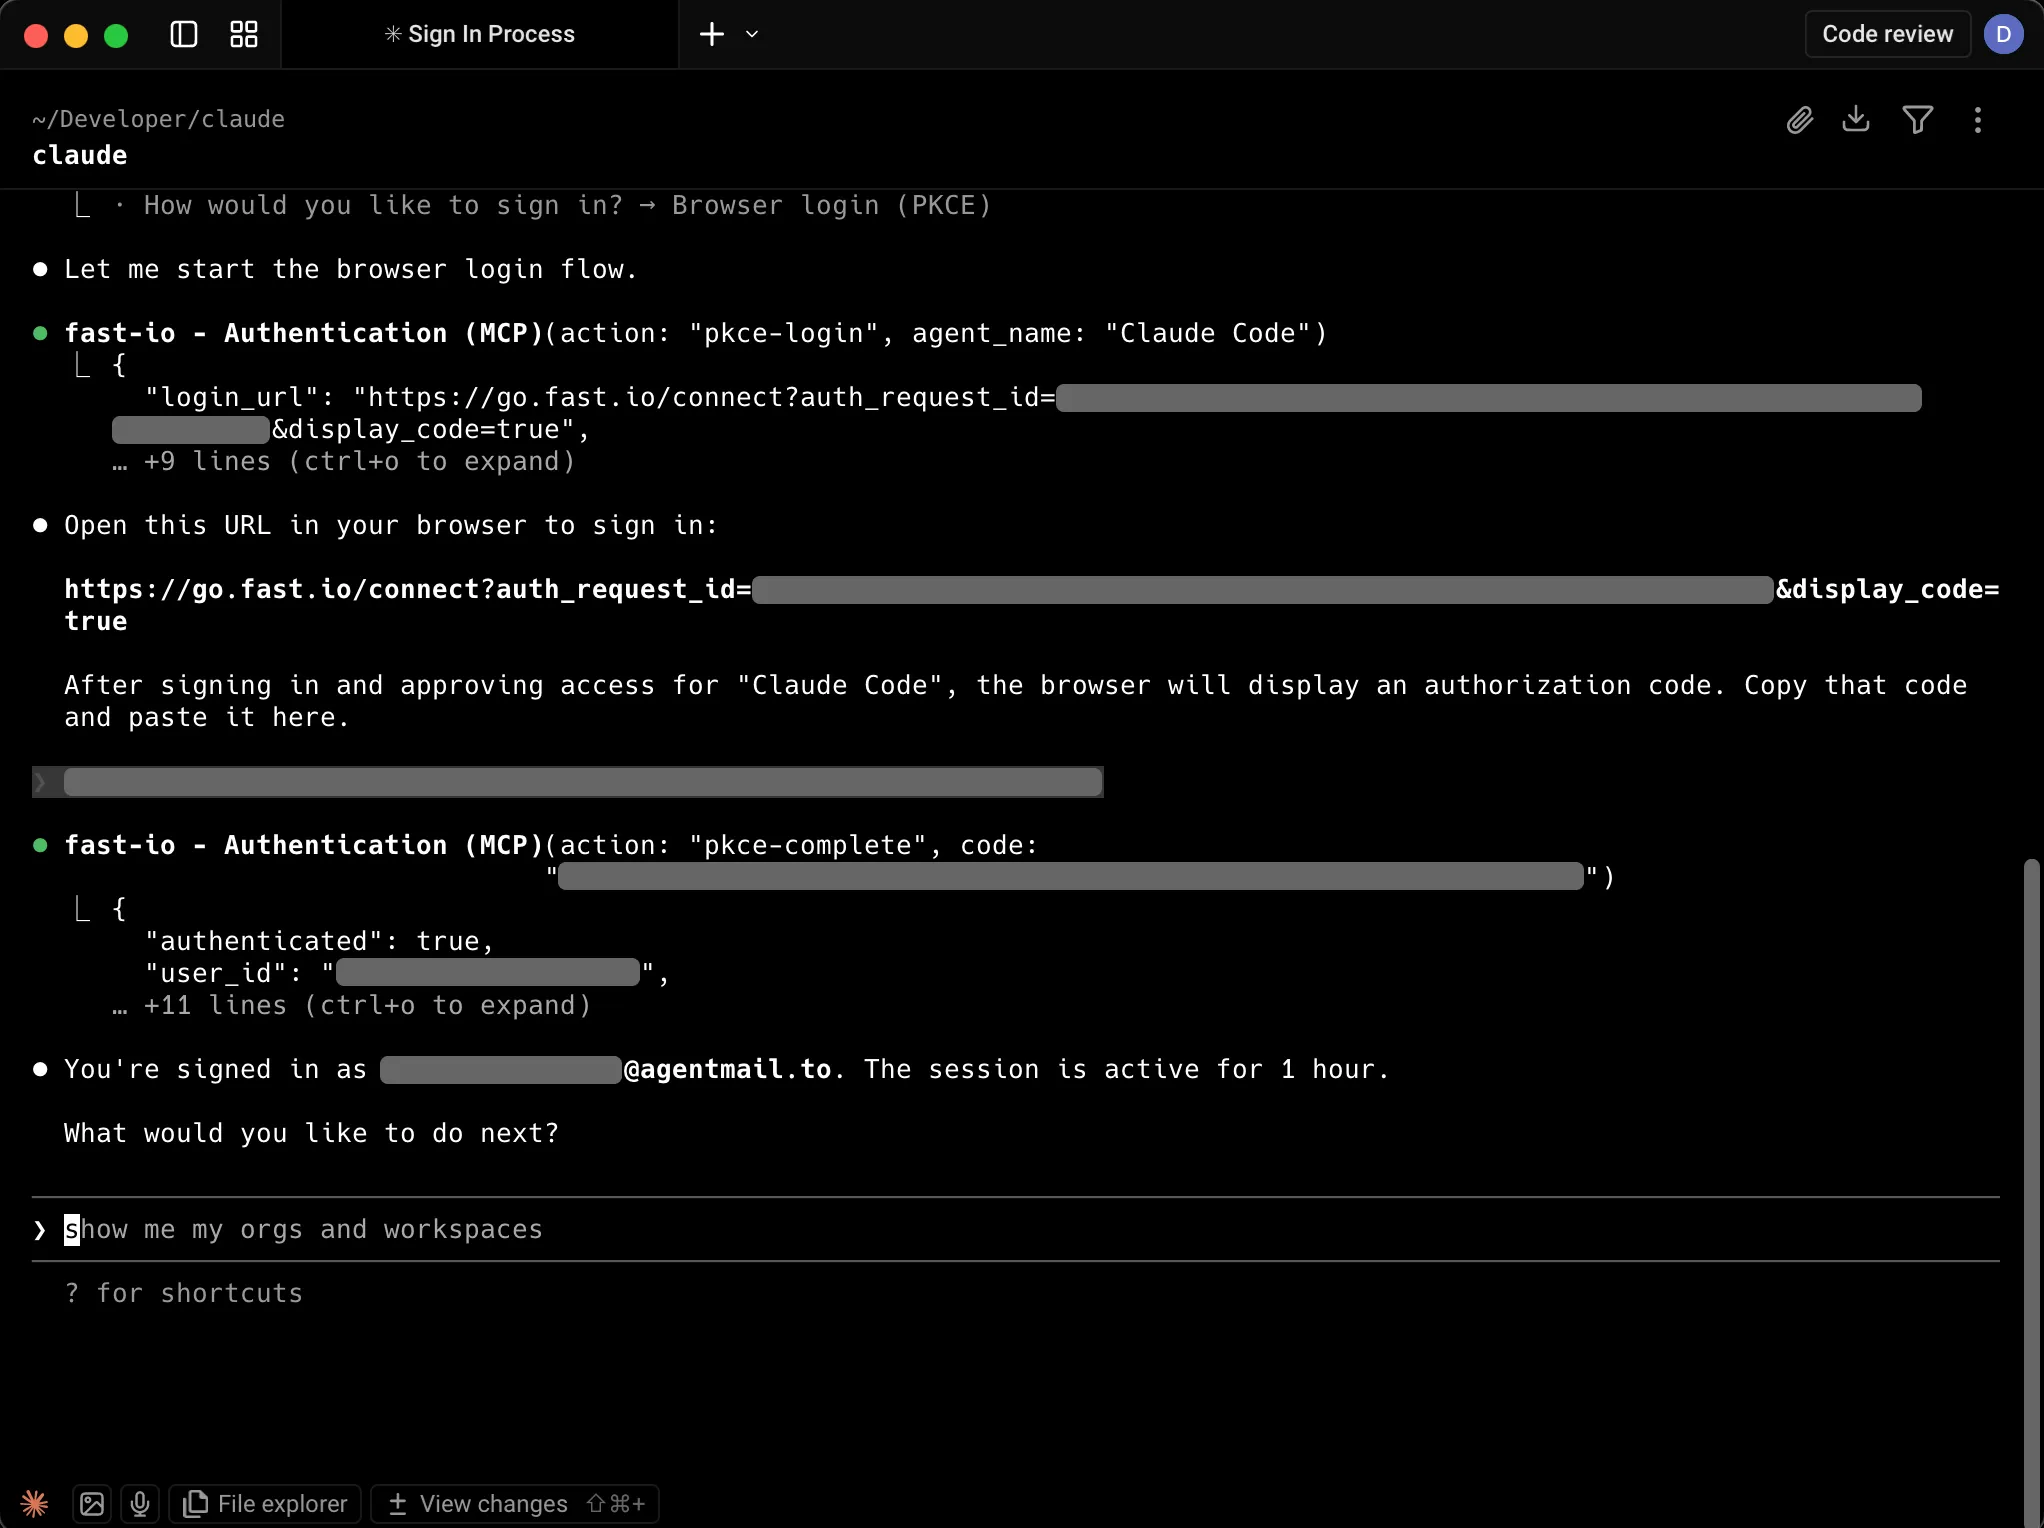
Task: Click the Code review button
Action: coord(1886,34)
